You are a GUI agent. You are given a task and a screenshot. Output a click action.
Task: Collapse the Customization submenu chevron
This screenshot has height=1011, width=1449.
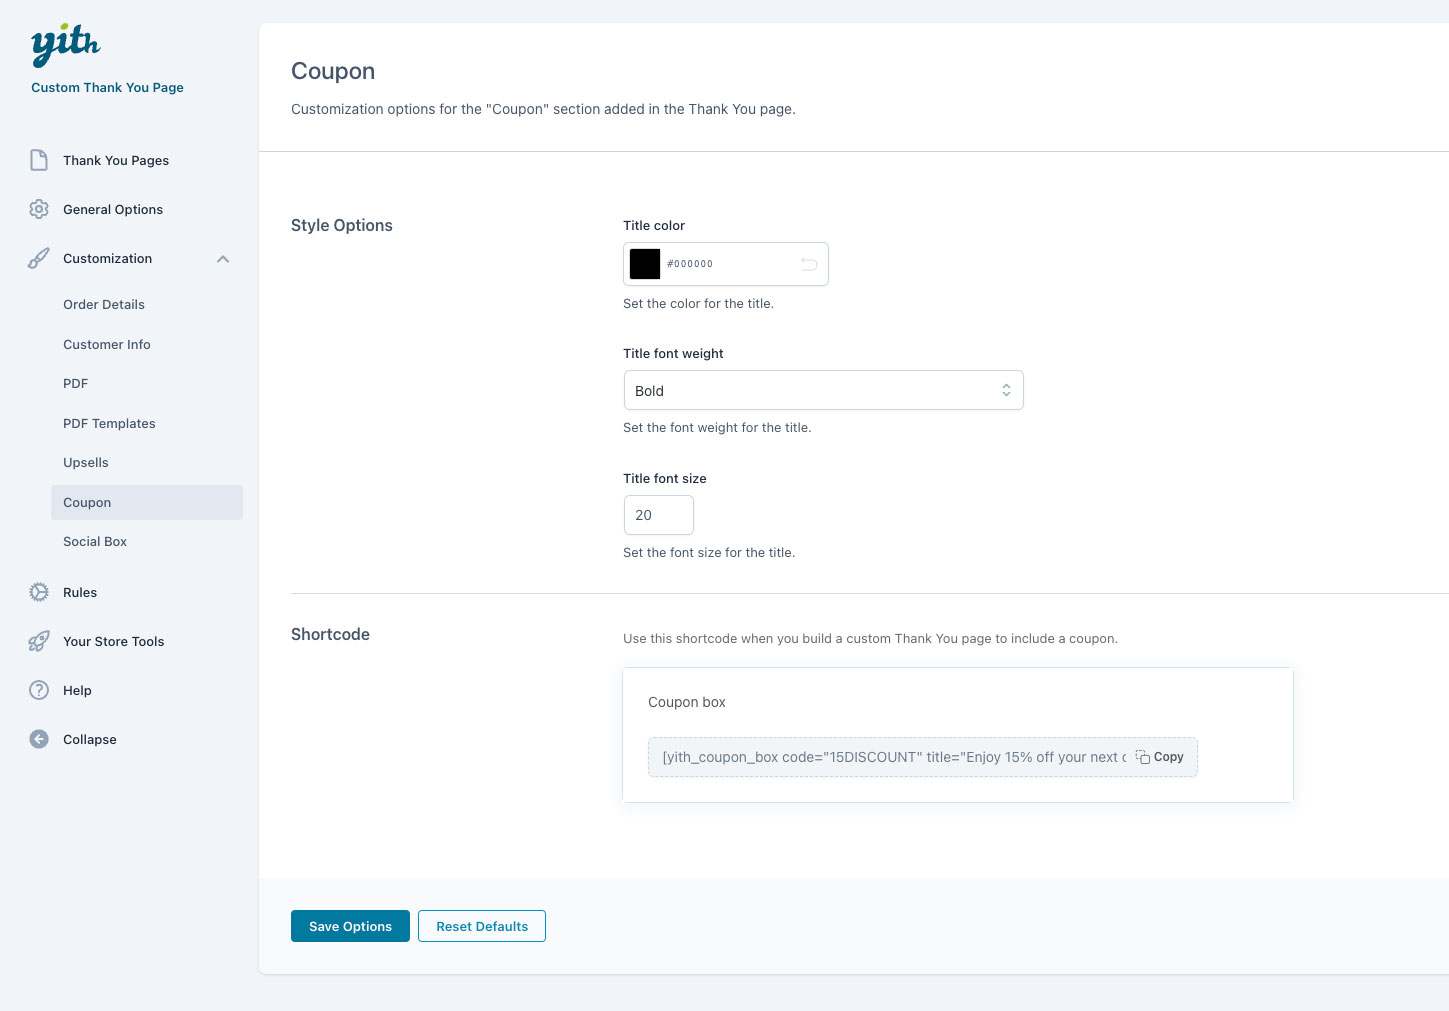click(223, 259)
